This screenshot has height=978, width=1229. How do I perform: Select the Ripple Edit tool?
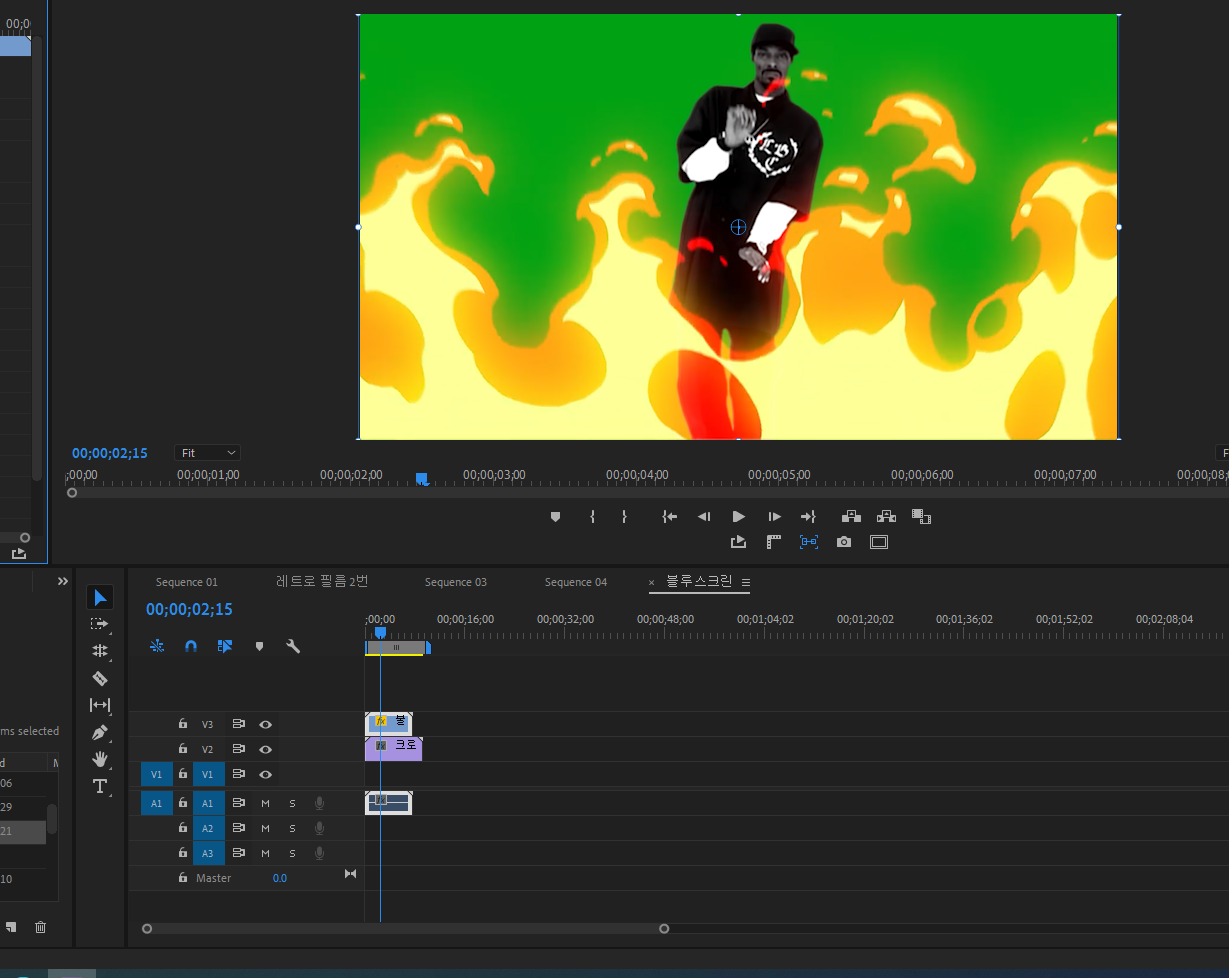pyautogui.click(x=100, y=651)
